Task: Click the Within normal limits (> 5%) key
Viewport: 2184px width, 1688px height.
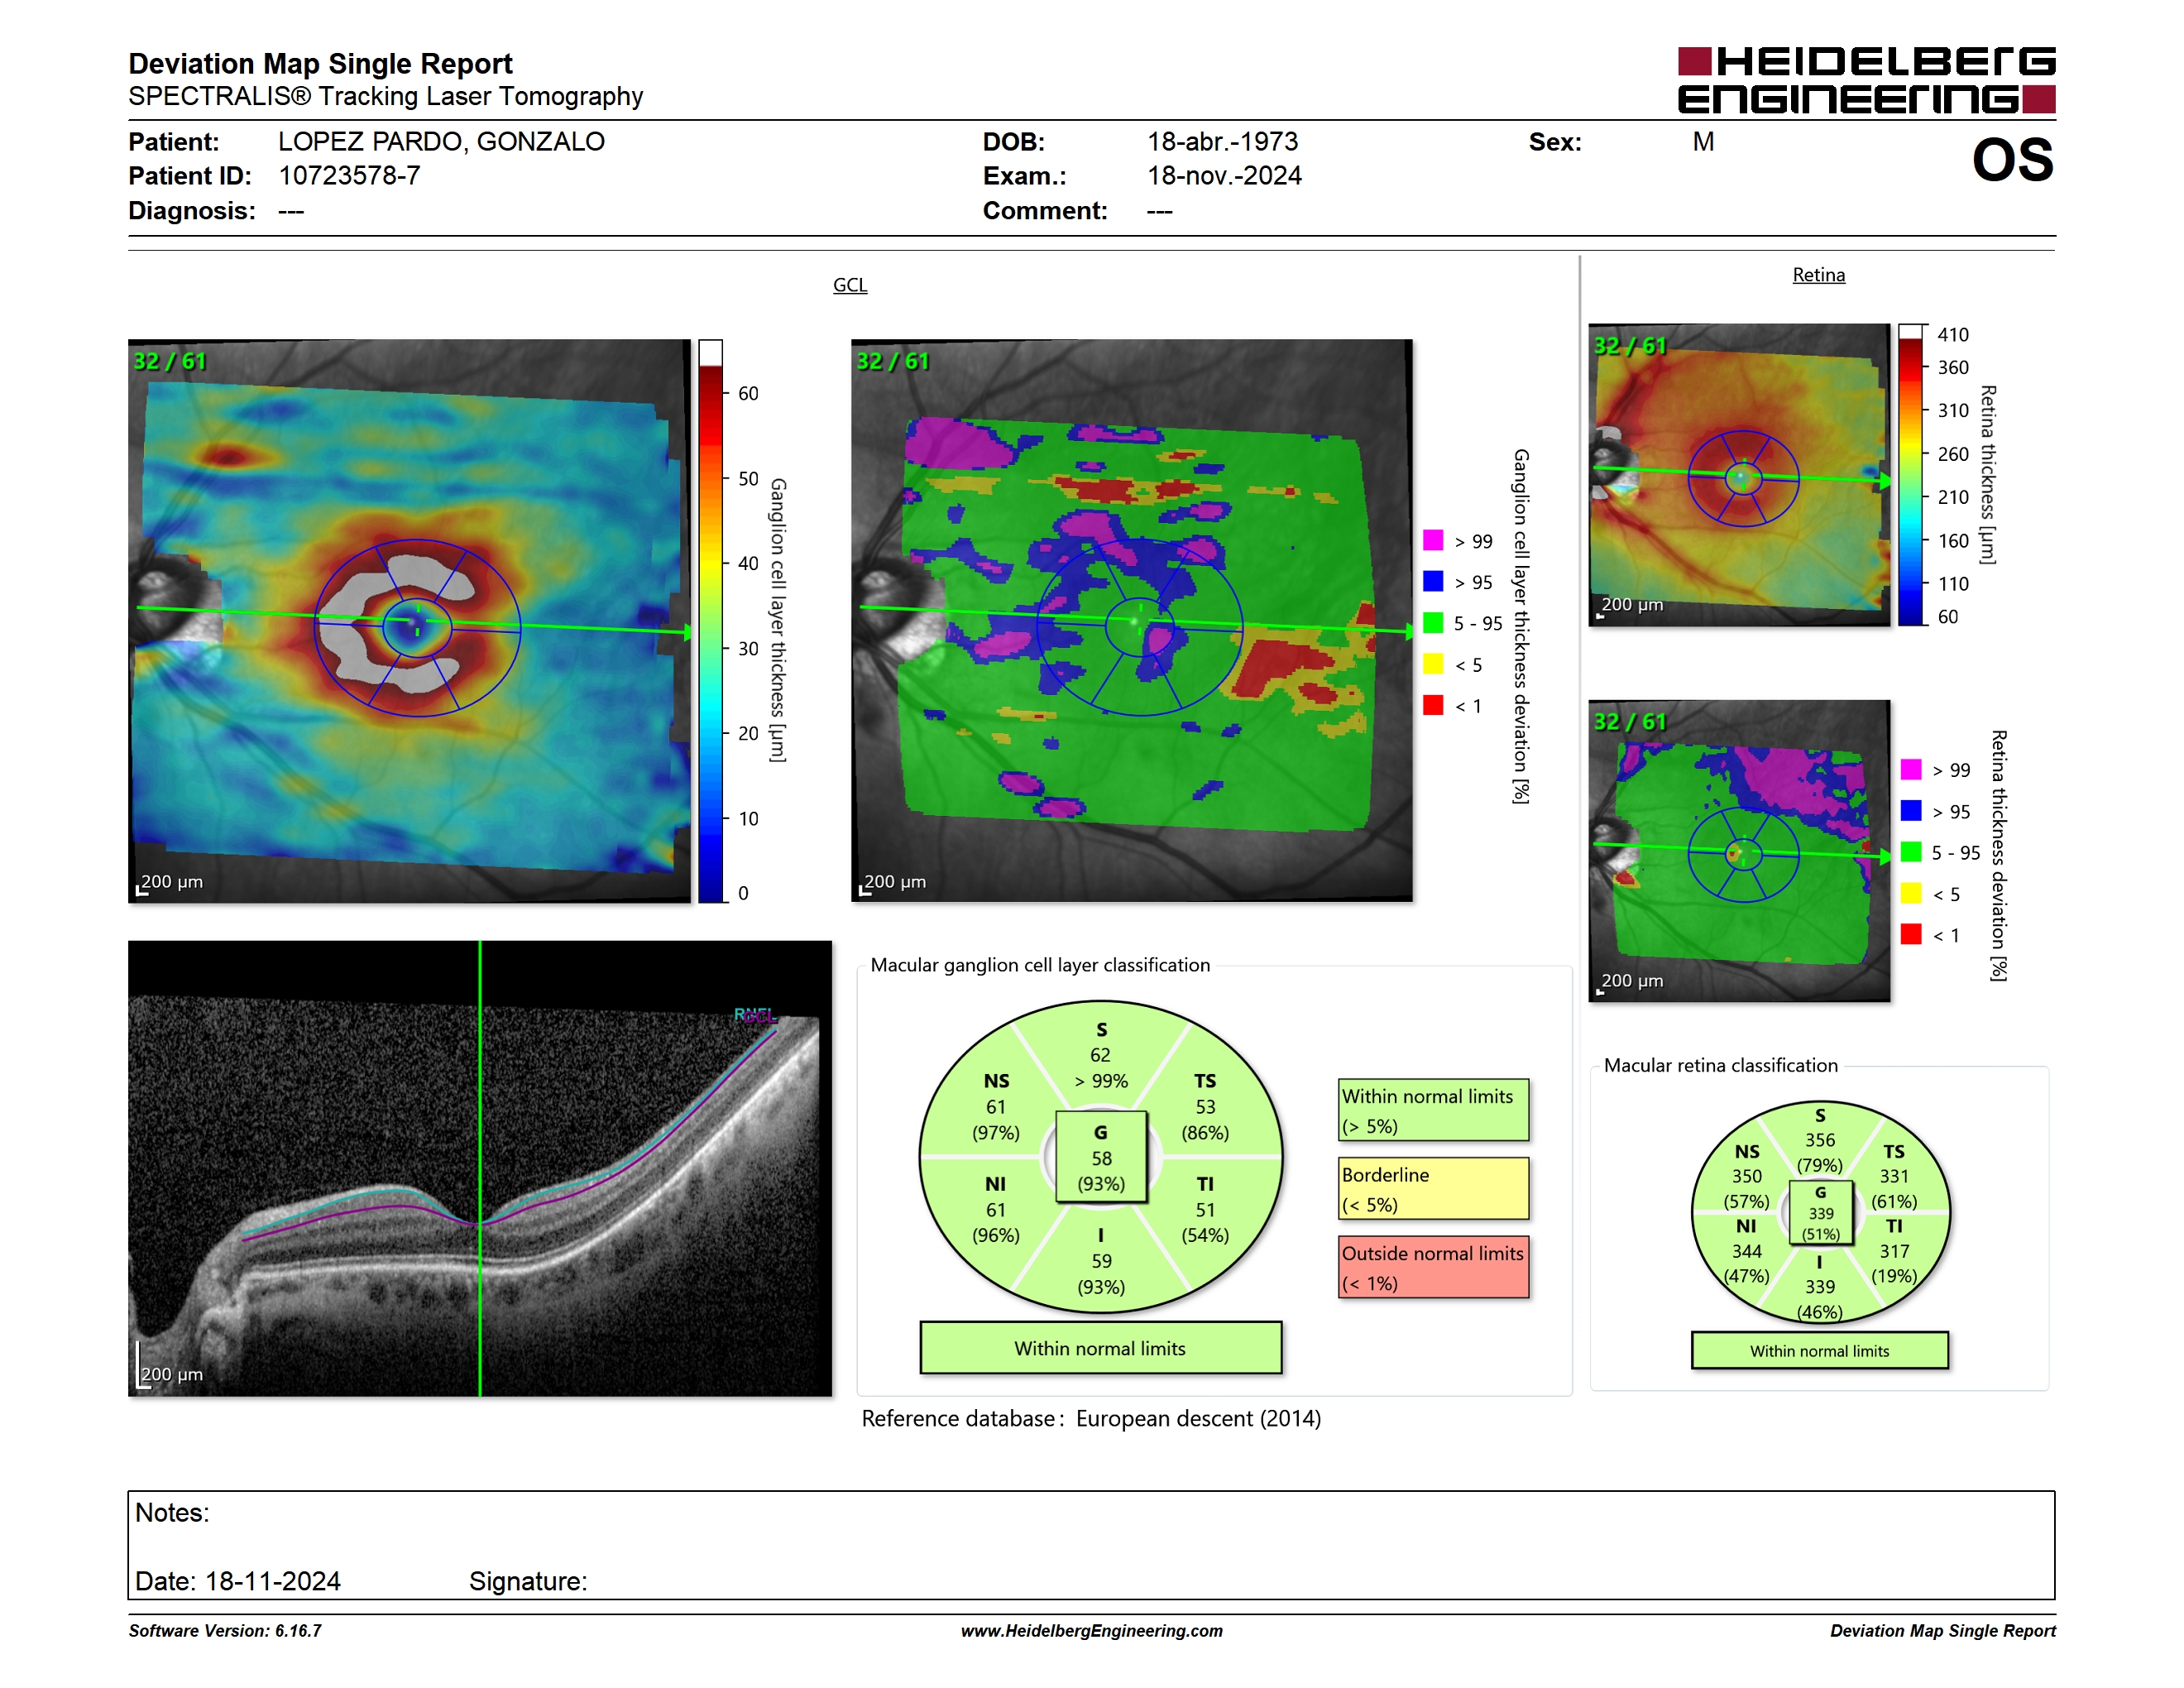Action: coord(1433,1110)
